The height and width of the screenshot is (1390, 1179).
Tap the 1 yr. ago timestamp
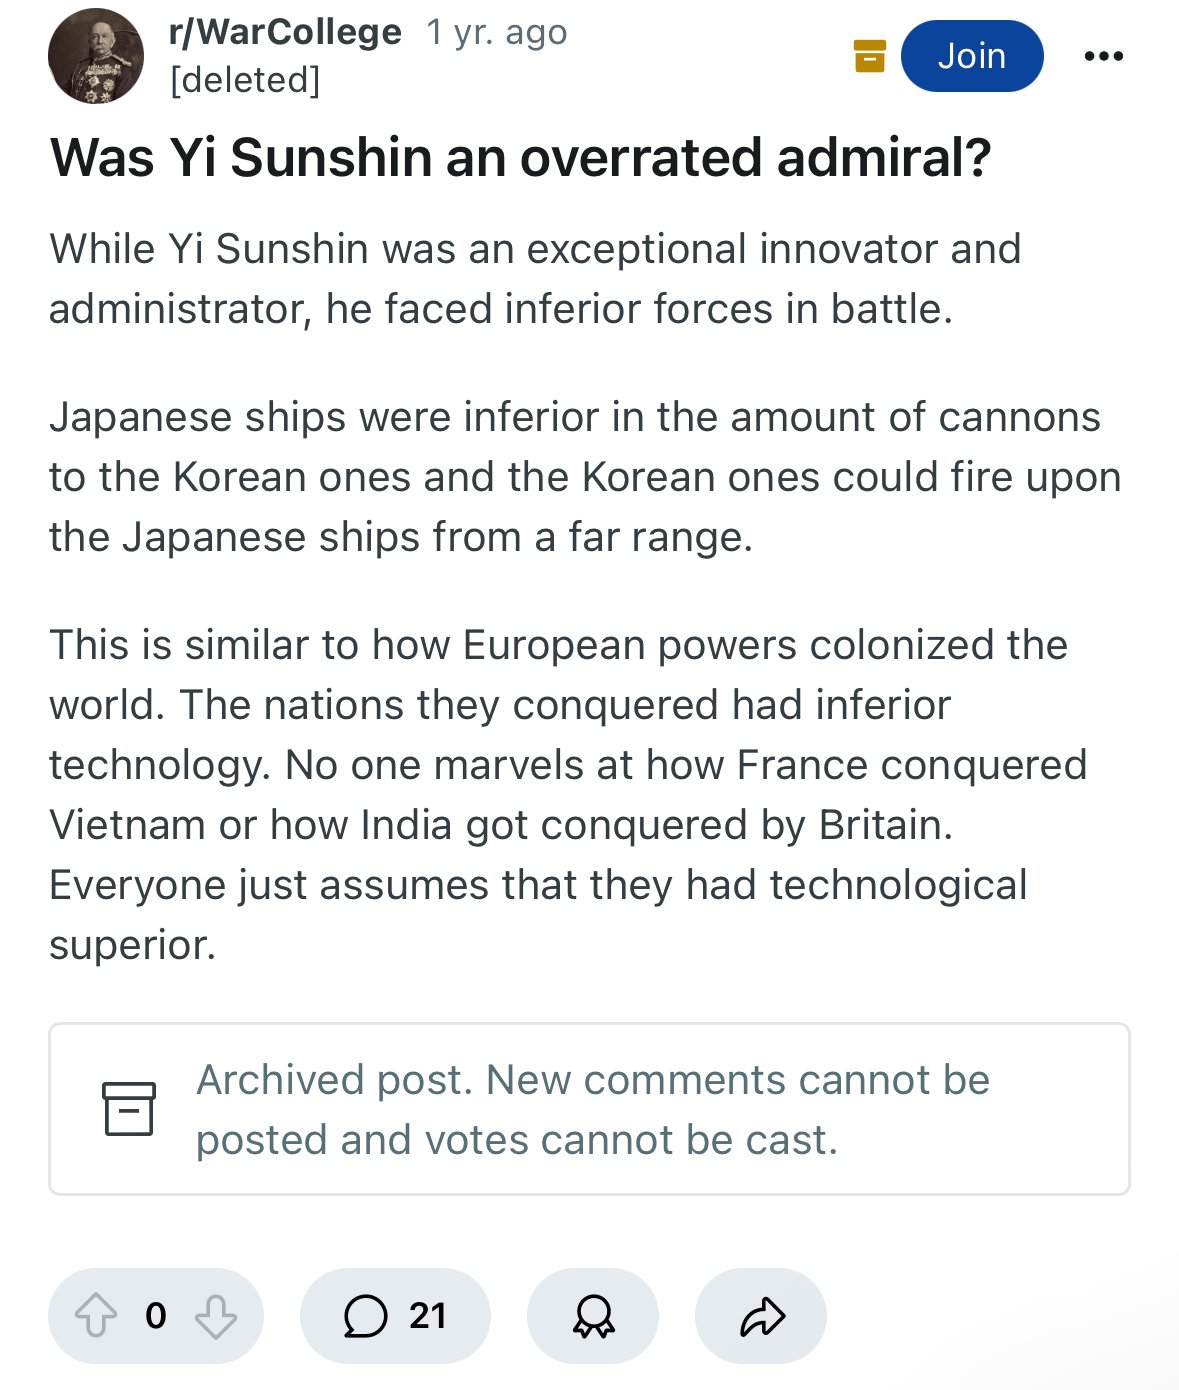point(497,32)
